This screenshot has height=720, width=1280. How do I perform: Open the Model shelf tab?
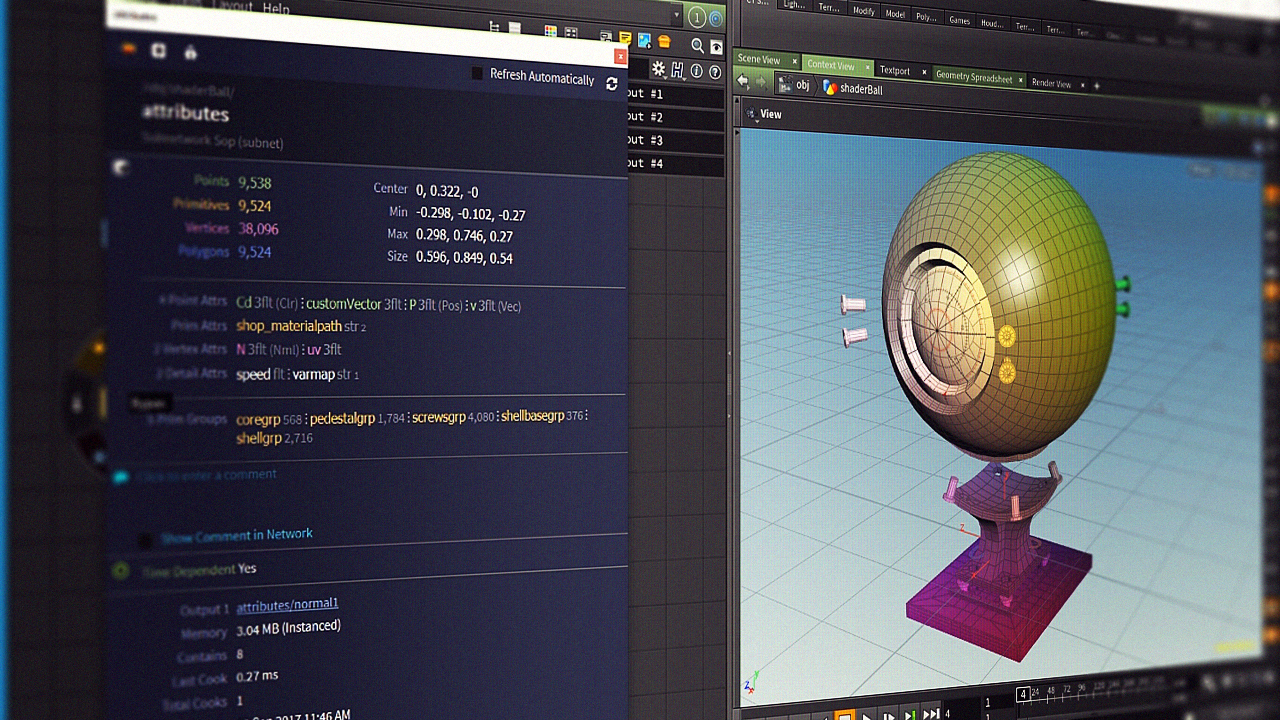click(x=895, y=14)
